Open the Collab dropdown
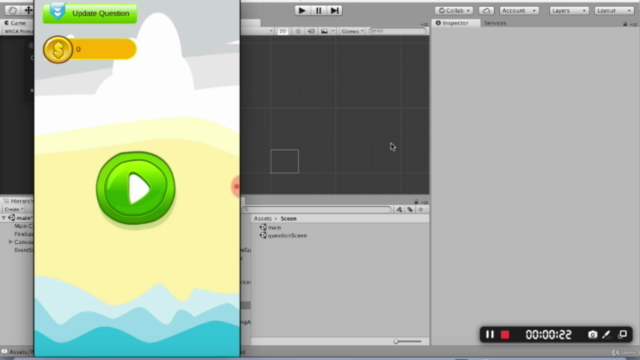Screen dimensions: 640x360 pyautogui.click(x=454, y=11)
